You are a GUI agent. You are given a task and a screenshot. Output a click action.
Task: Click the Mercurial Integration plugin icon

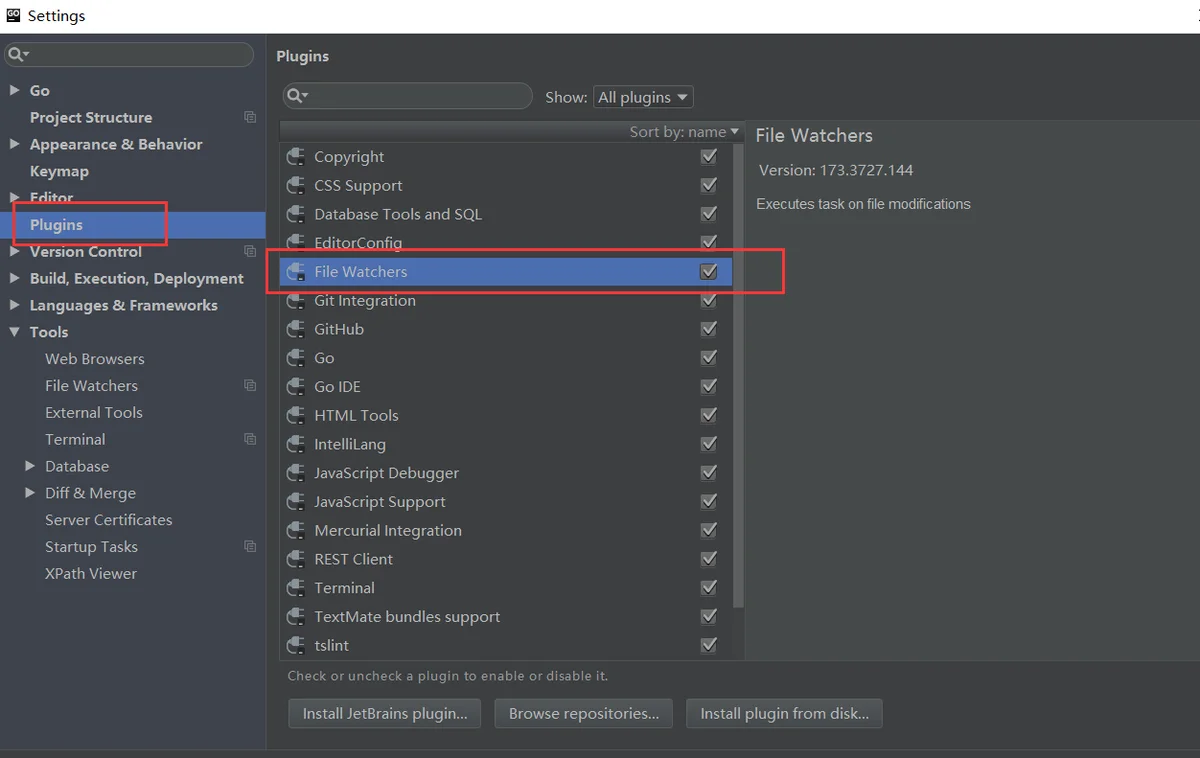(295, 531)
